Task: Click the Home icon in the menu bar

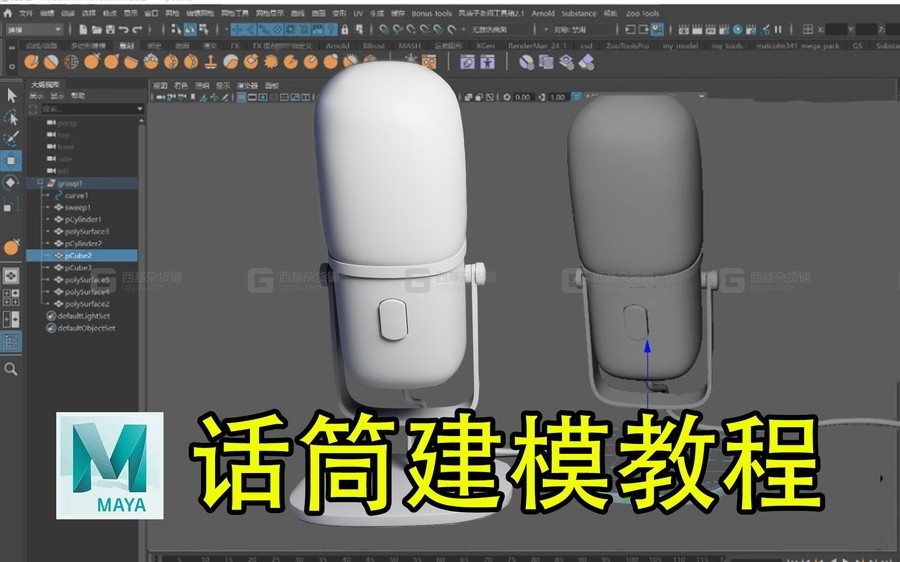Action: coord(6,14)
